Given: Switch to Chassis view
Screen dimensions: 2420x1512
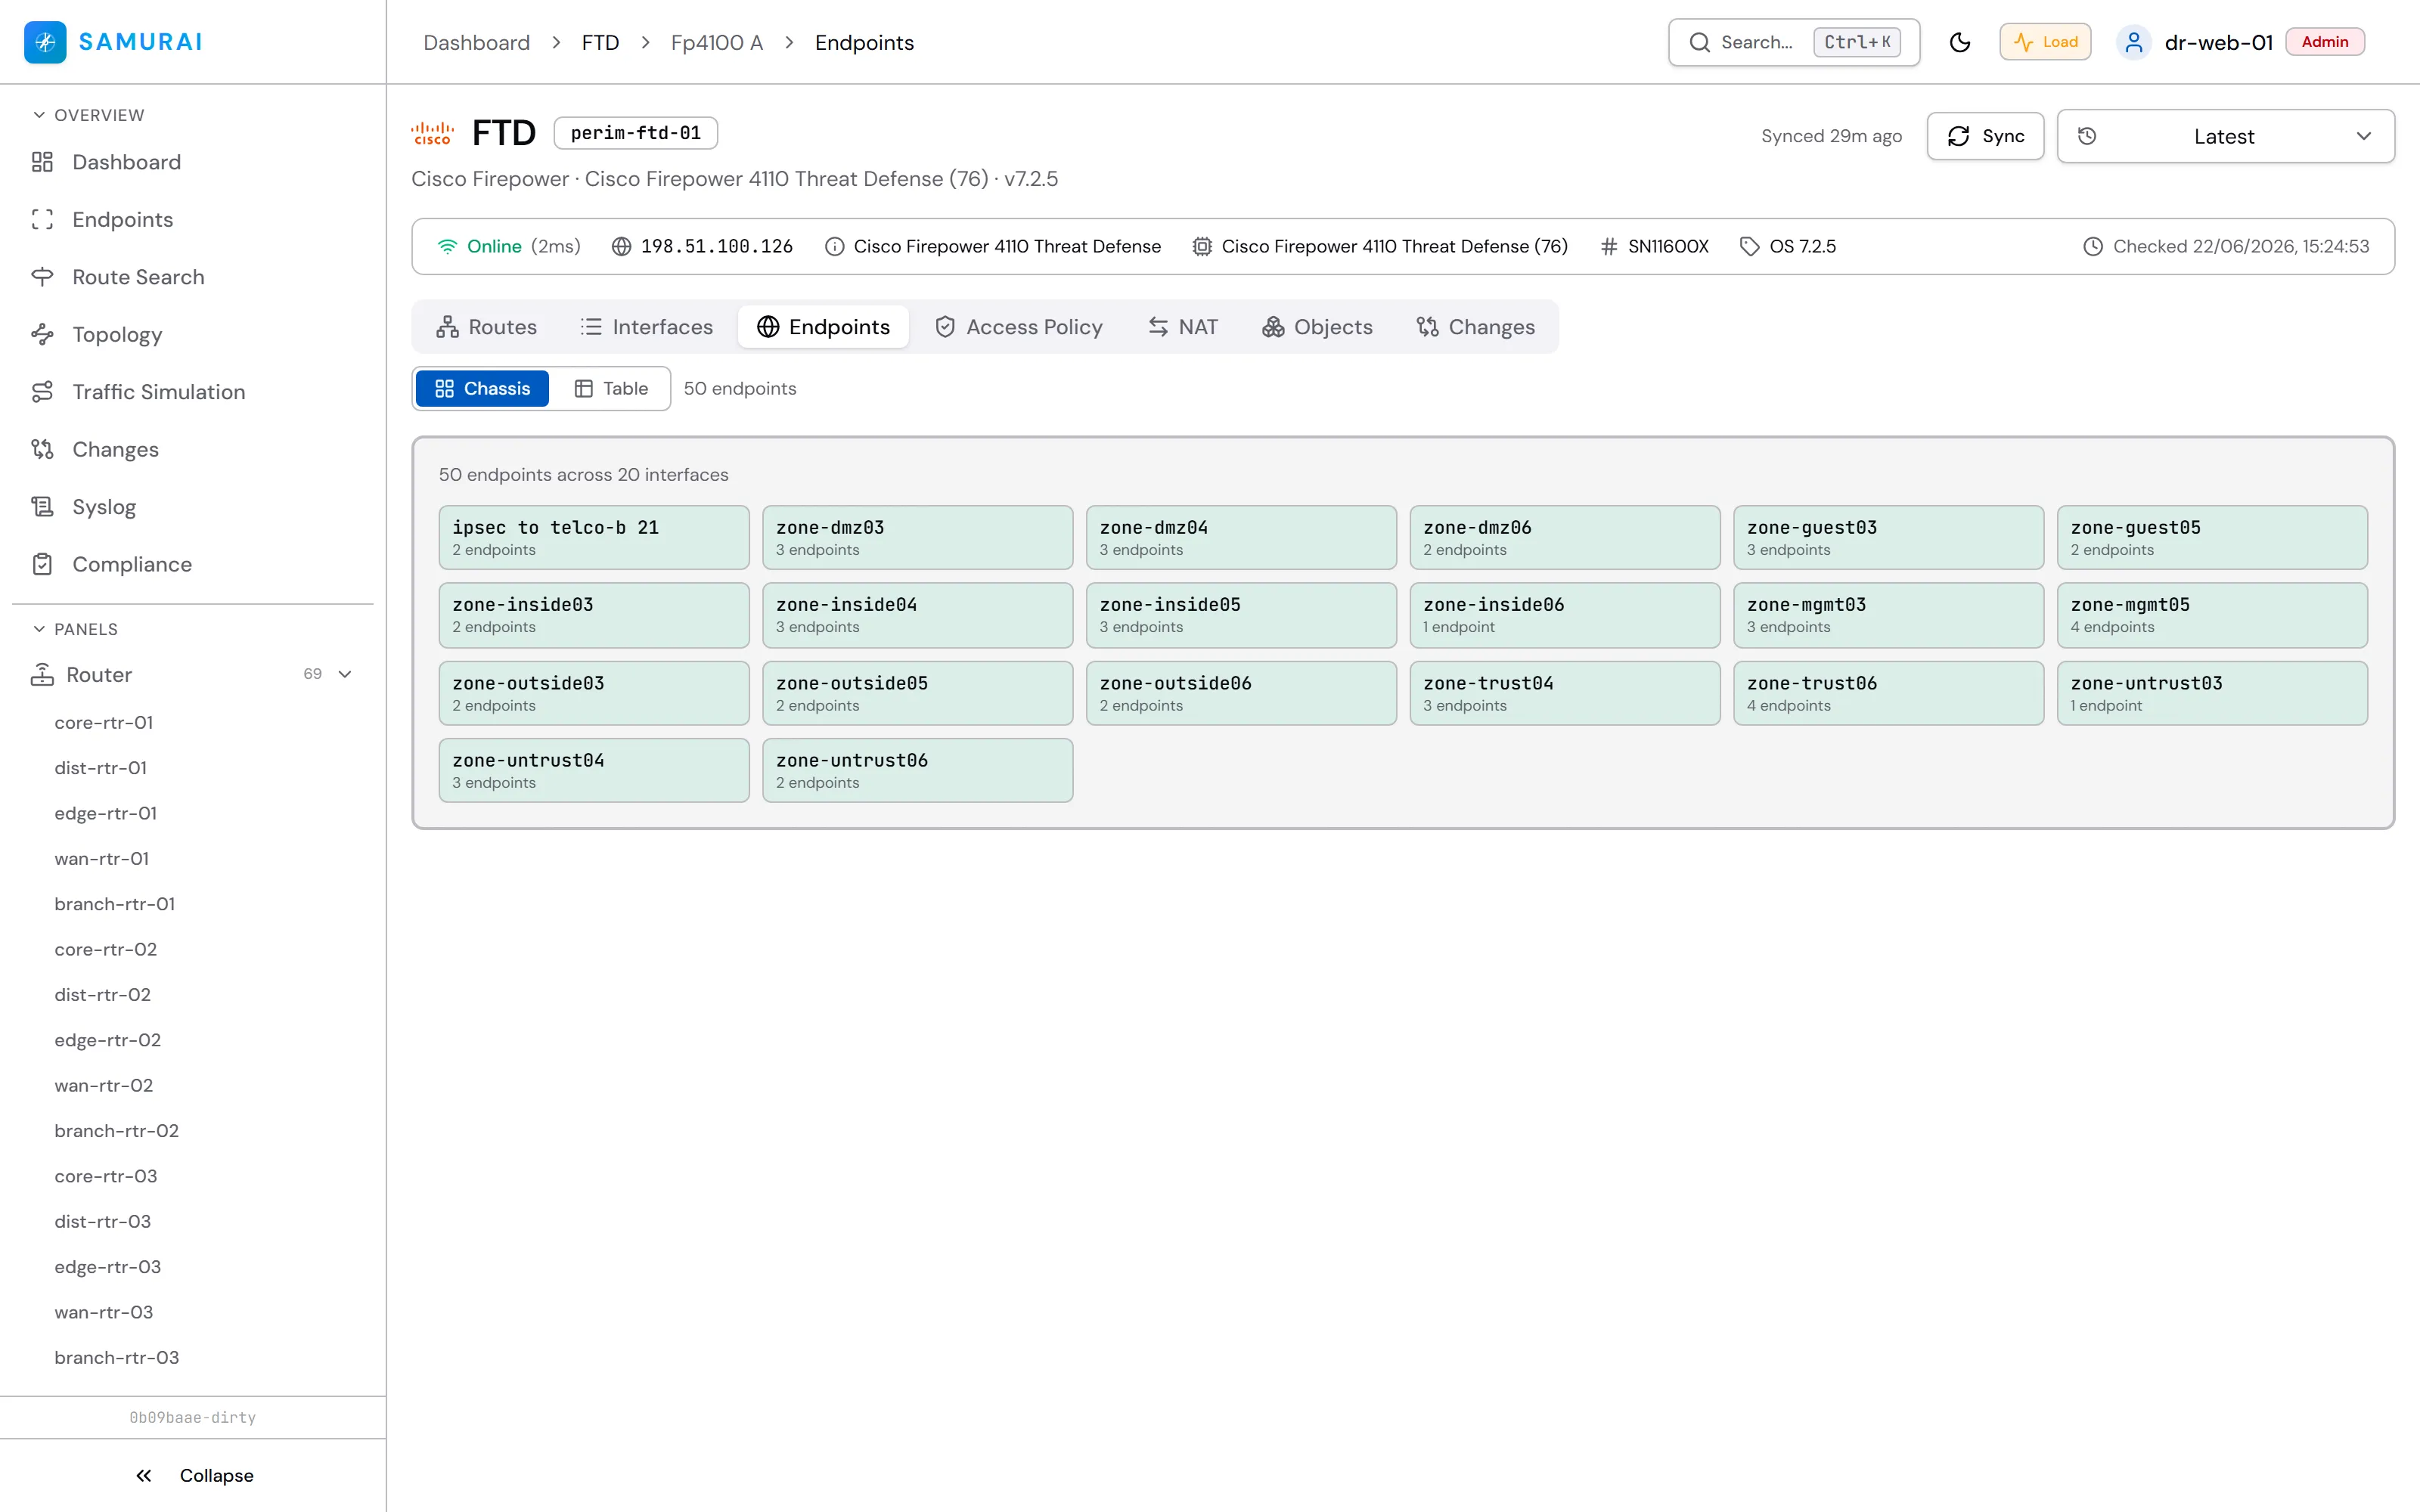Looking at the screenshot, I should 482,389.
